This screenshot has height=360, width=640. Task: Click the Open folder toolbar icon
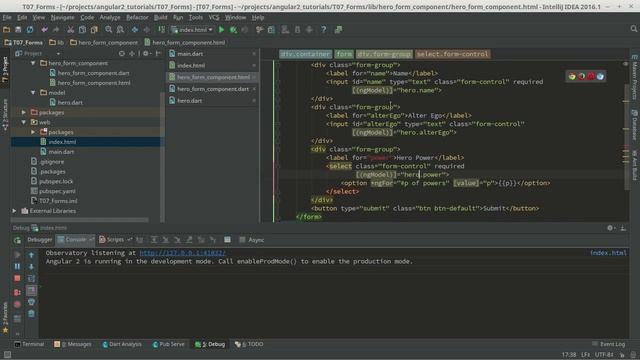(x=6, y=30)
